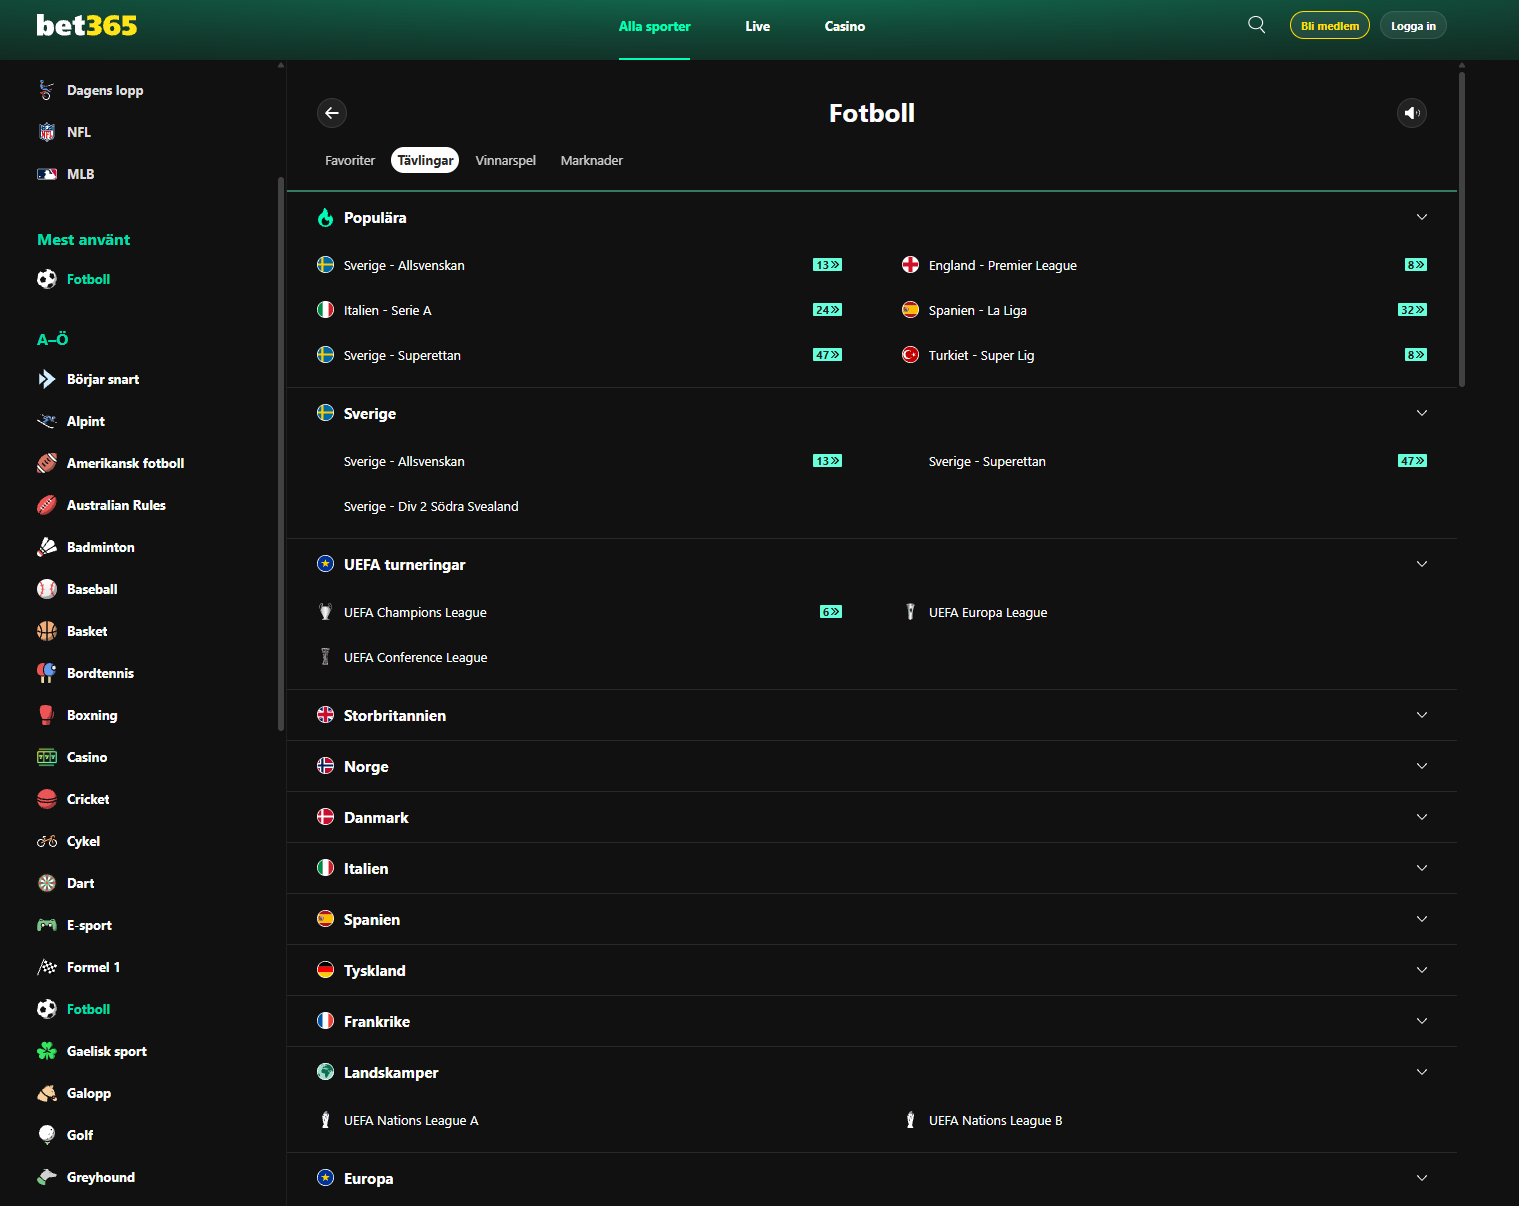Screen dimensions: 1519x1206
Task: Click the Bordtennis paddle icon
Action: [x=47, y=673]
